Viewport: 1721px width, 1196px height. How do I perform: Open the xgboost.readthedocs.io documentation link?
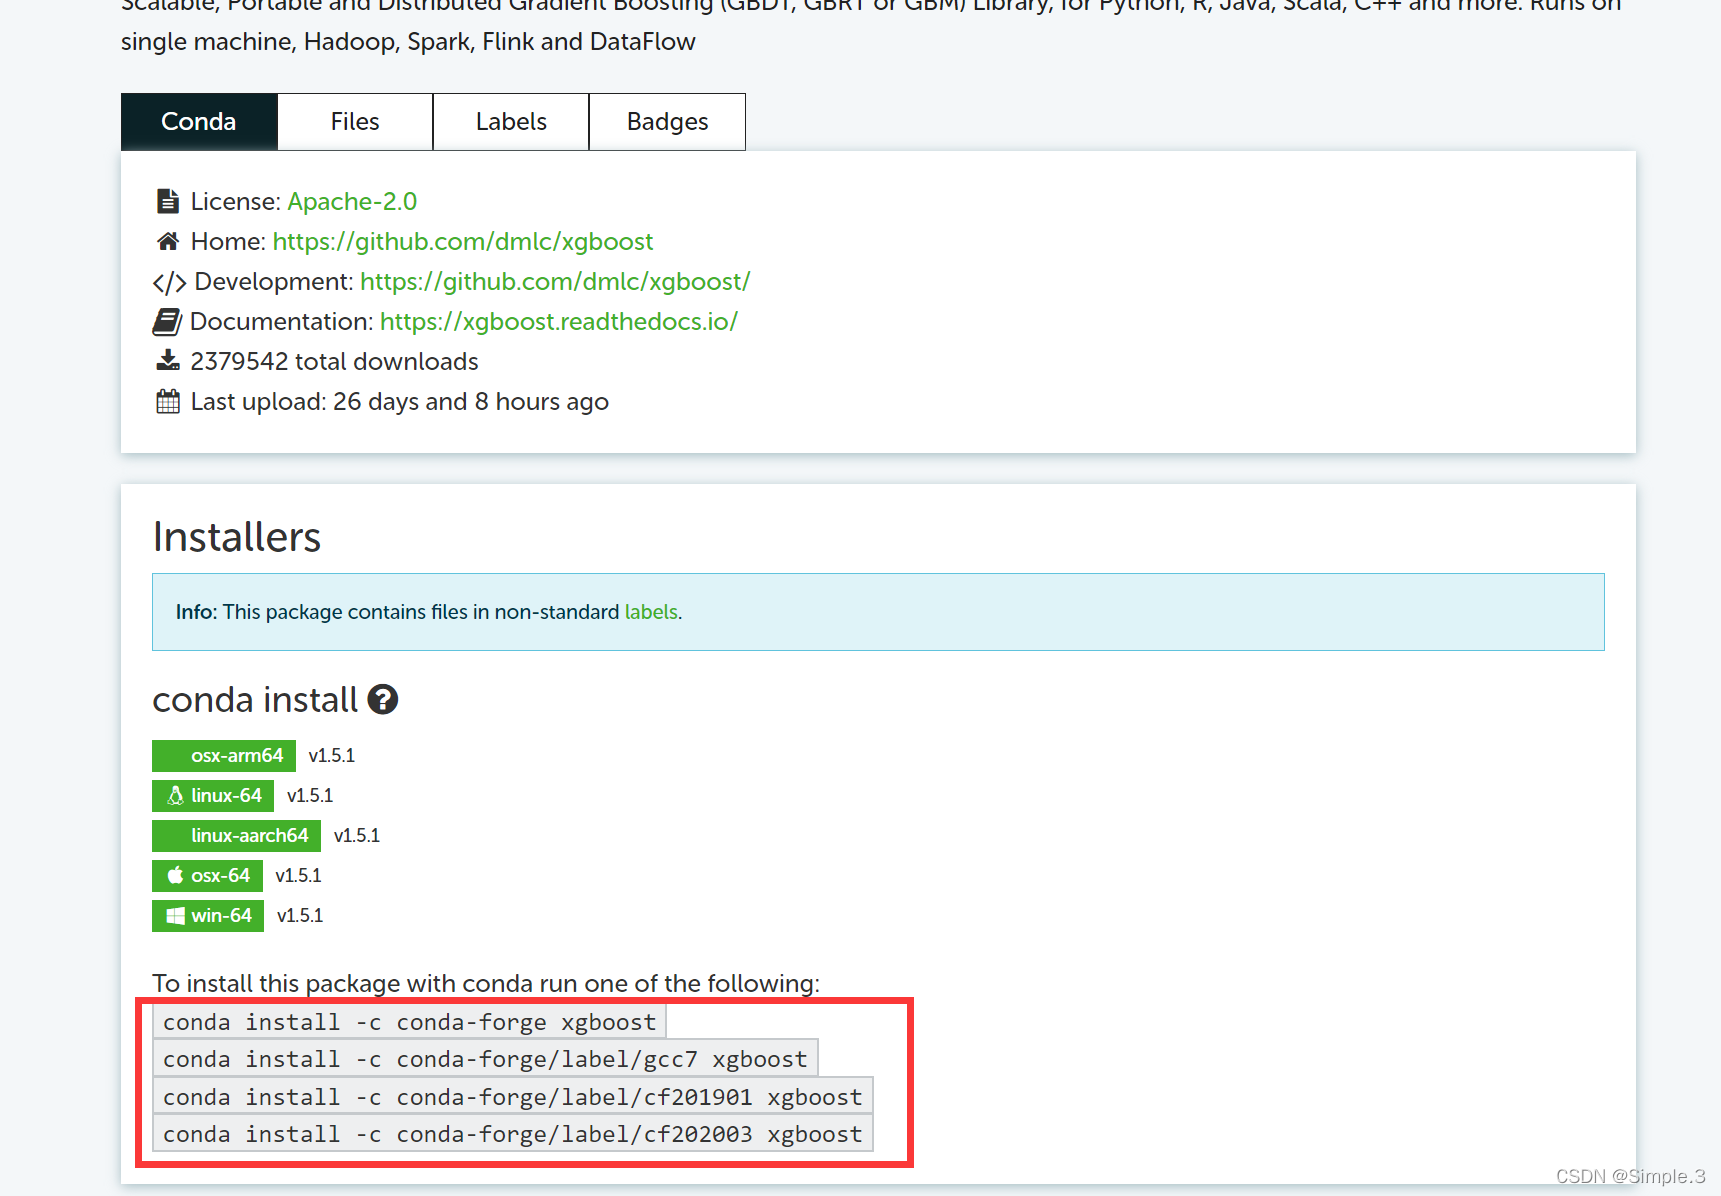559,321
